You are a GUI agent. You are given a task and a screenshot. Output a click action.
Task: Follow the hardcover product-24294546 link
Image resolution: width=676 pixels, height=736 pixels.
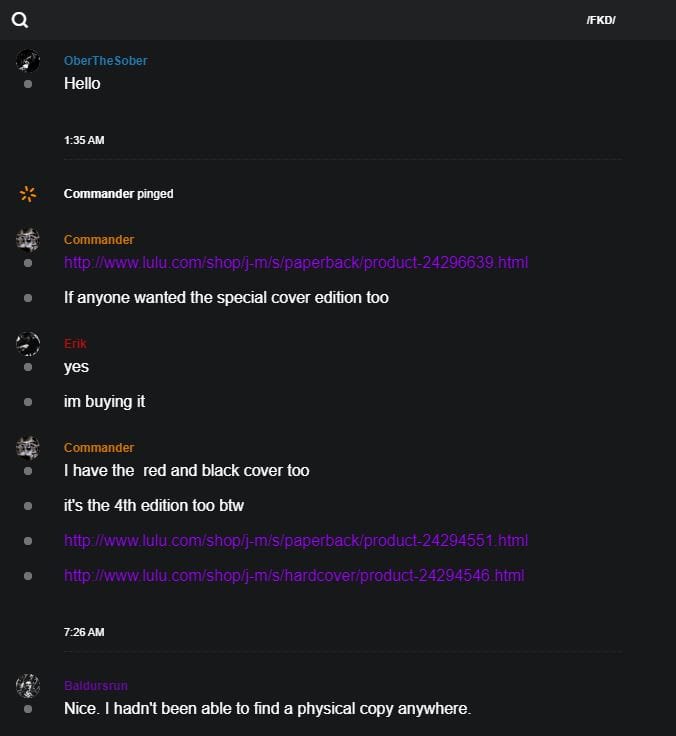[294, 576]
